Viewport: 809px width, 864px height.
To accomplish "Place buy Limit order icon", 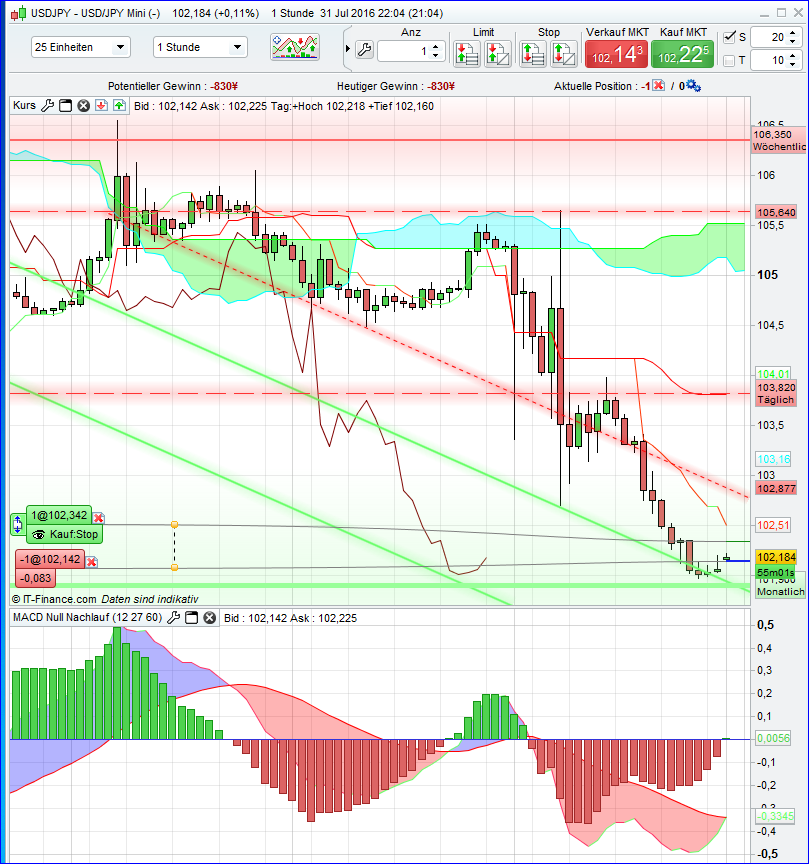I will (x=466, y=54).
